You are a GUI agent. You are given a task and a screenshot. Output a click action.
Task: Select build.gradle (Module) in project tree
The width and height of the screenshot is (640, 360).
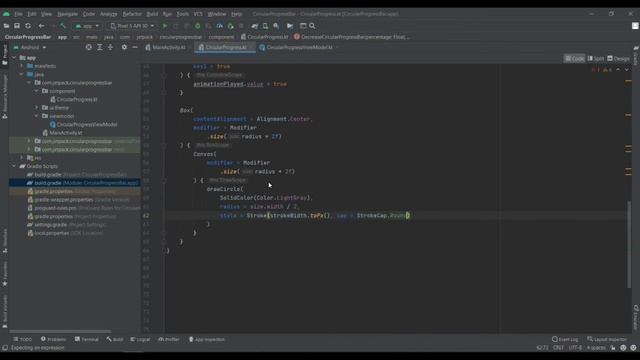point(74,183)
